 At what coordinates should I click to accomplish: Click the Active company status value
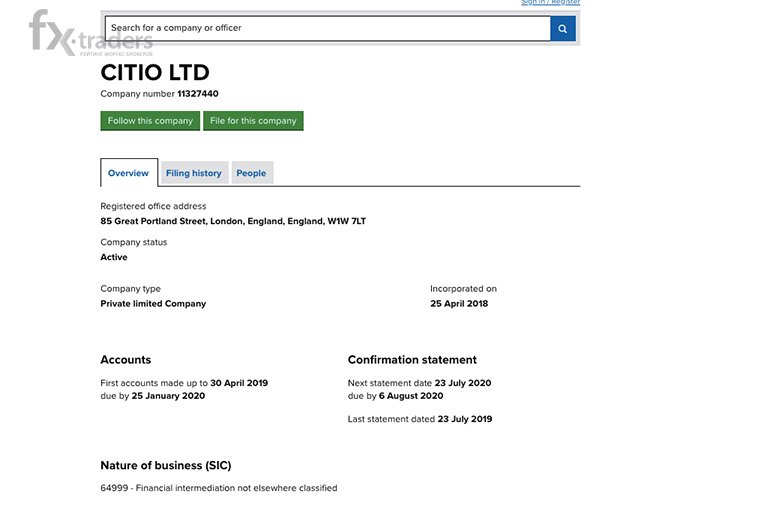(x=114, y=257)
